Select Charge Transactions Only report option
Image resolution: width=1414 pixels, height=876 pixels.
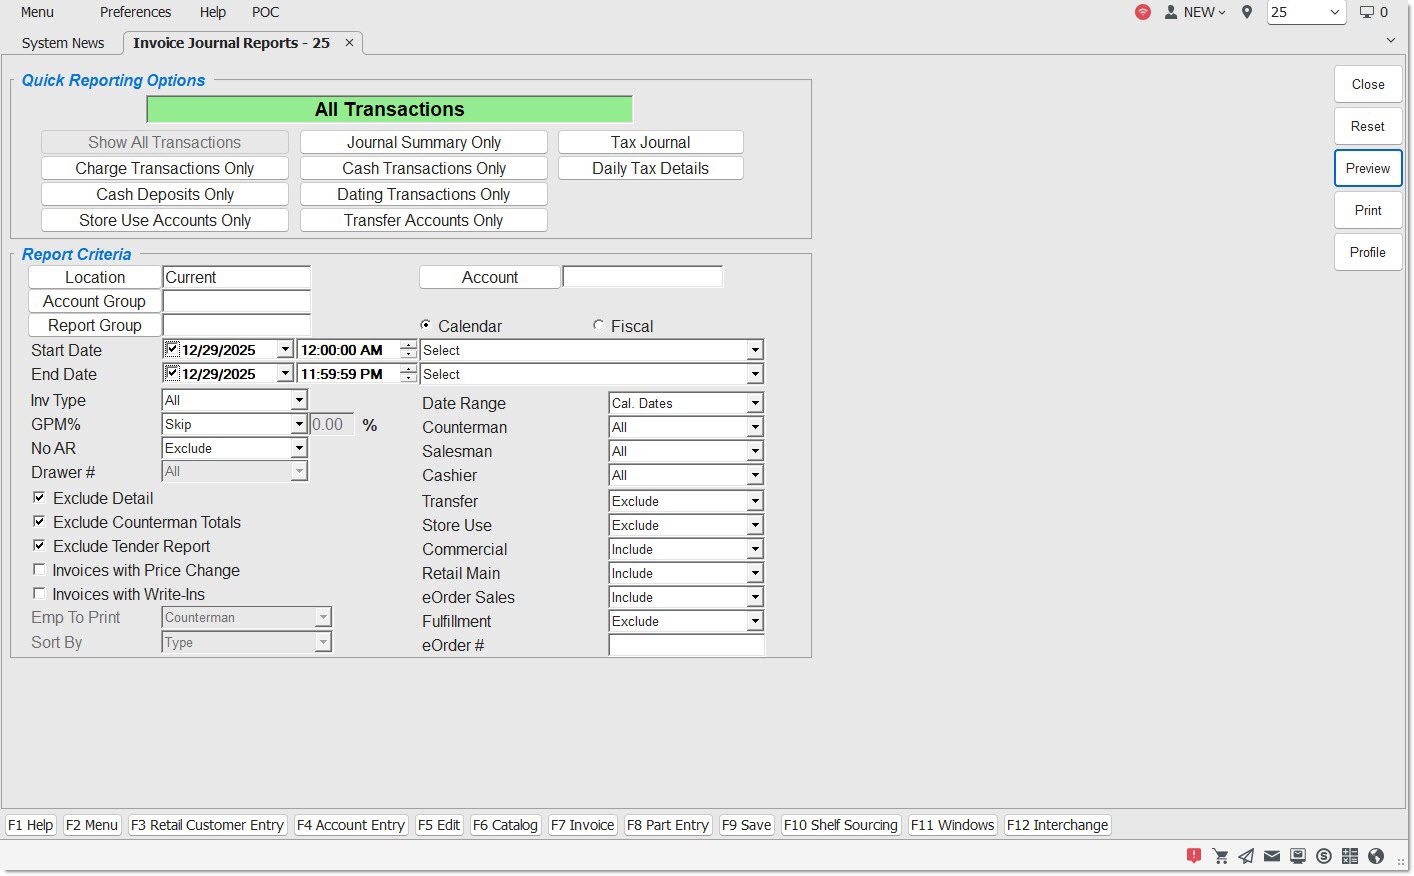coord(165,168)
